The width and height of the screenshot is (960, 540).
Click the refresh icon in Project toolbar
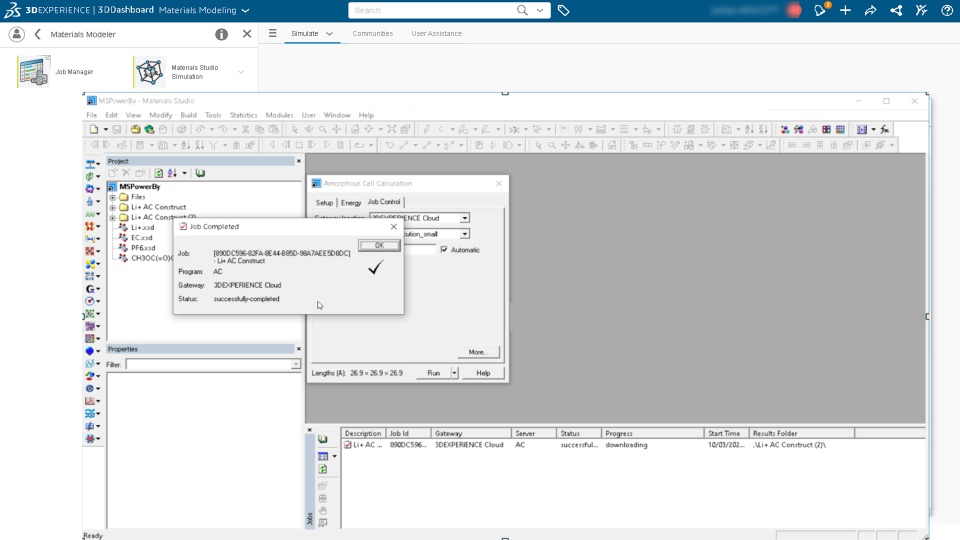[159, 173]
